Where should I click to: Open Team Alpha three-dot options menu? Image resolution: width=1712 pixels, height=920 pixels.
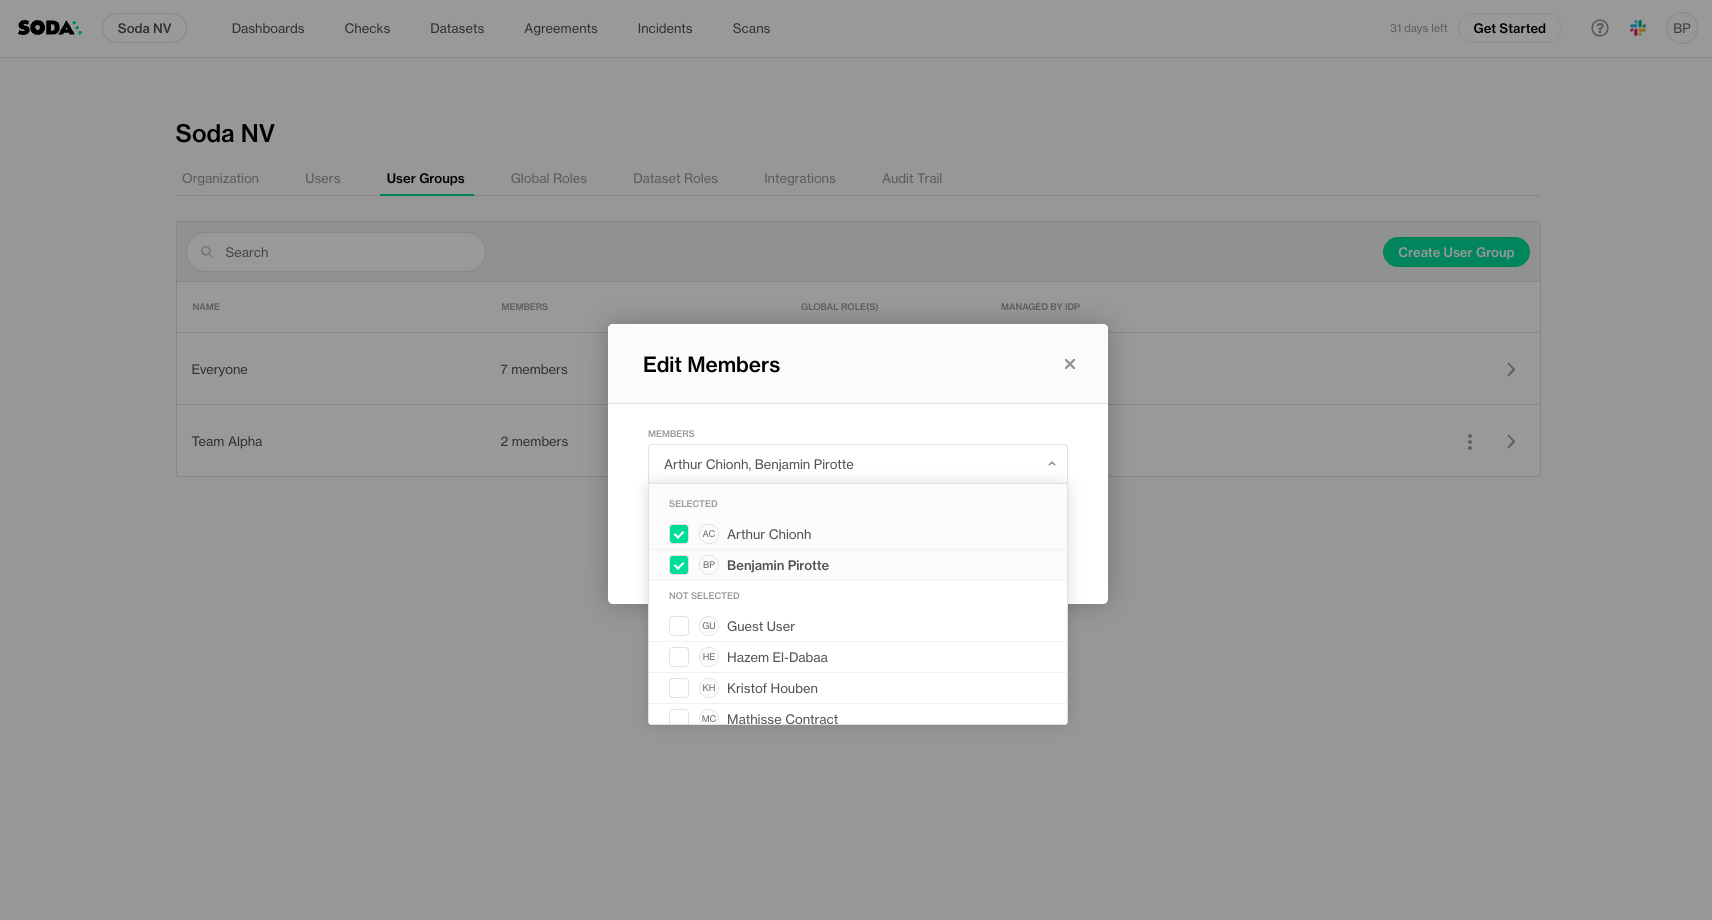[1469, 442]
